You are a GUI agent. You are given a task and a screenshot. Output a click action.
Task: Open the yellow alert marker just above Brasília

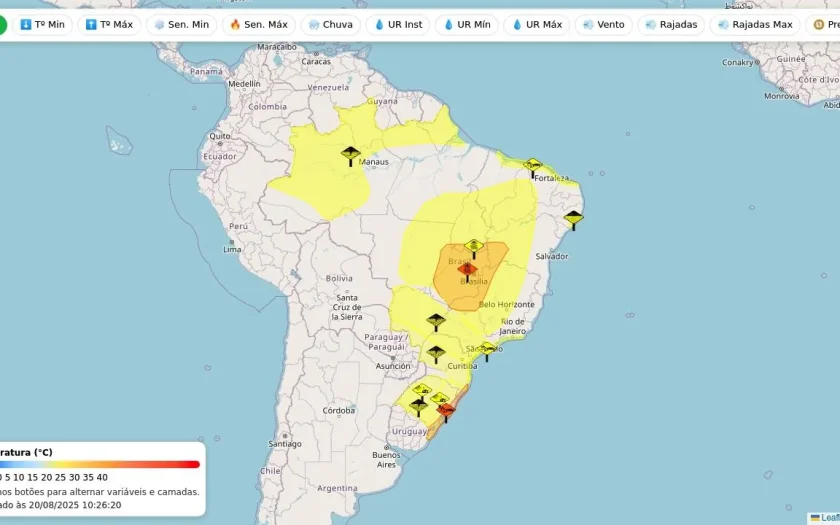pyautogui.click(x=474, y=249)
